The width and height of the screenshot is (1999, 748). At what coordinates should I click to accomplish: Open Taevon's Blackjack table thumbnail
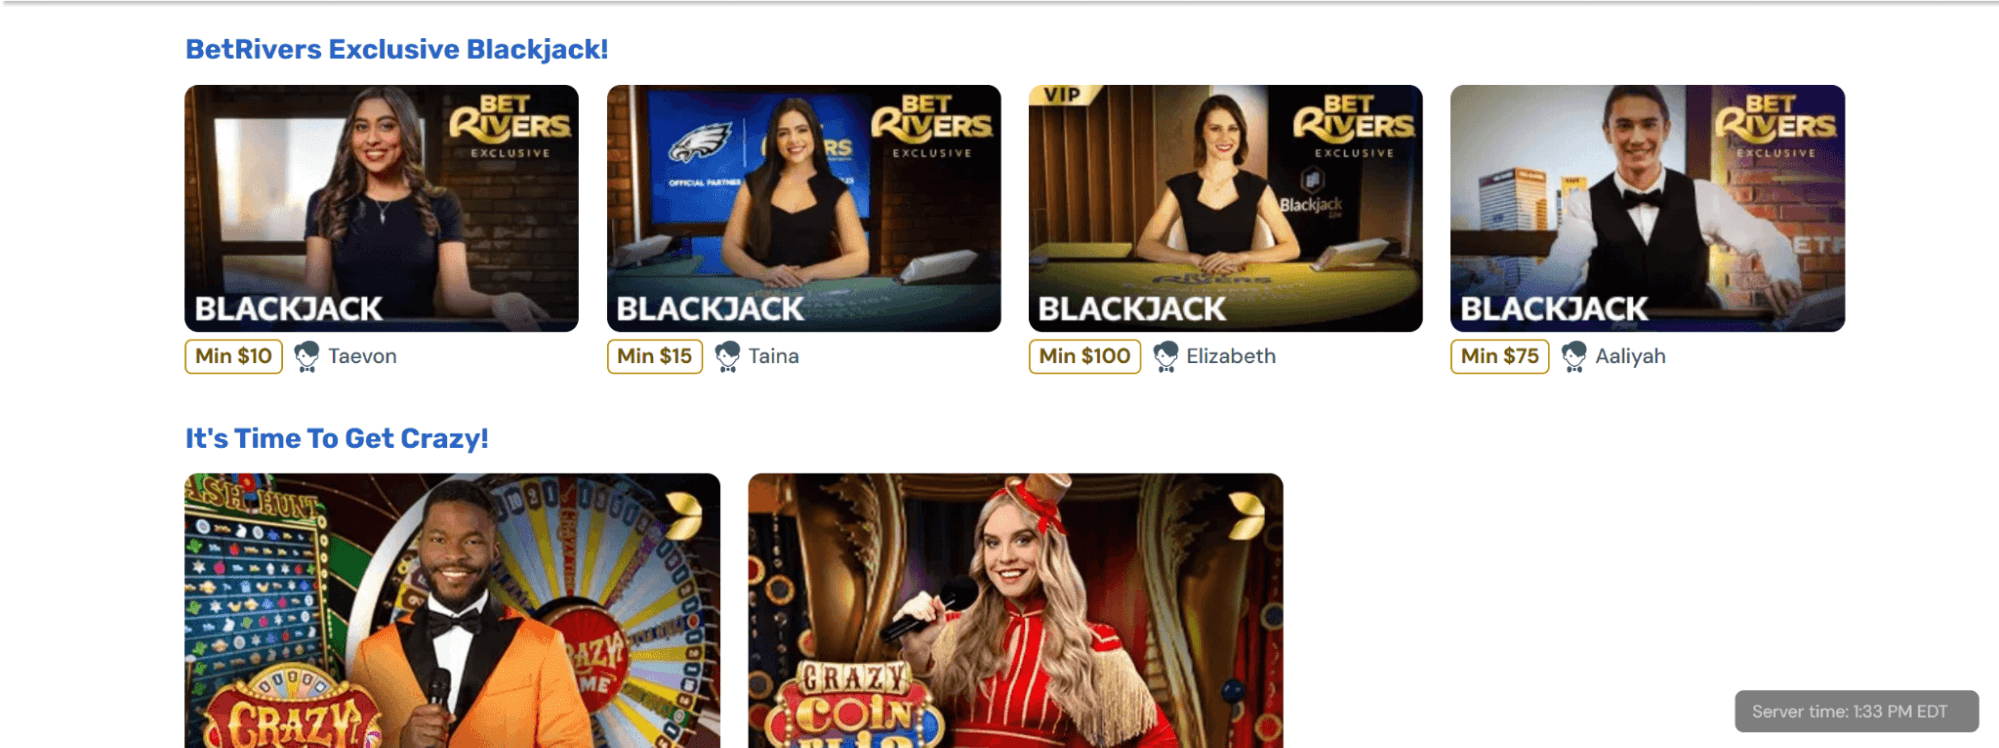(x=382, y=208)
